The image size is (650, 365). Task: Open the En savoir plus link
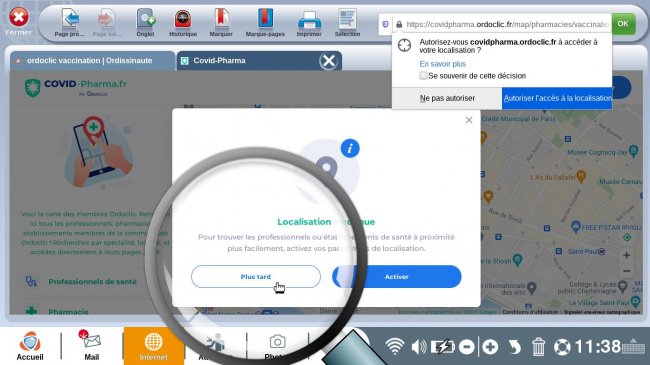pos(442,64)
